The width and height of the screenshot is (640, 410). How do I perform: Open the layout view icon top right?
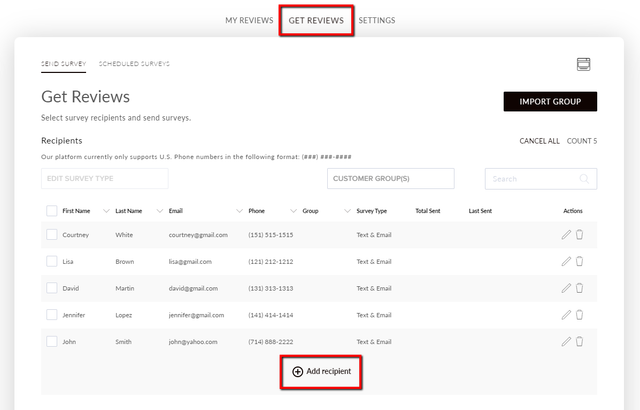point(583,64)
